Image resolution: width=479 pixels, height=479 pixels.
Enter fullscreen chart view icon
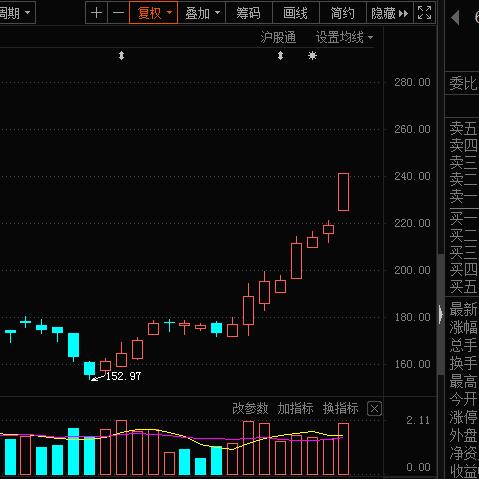(424, 13)
